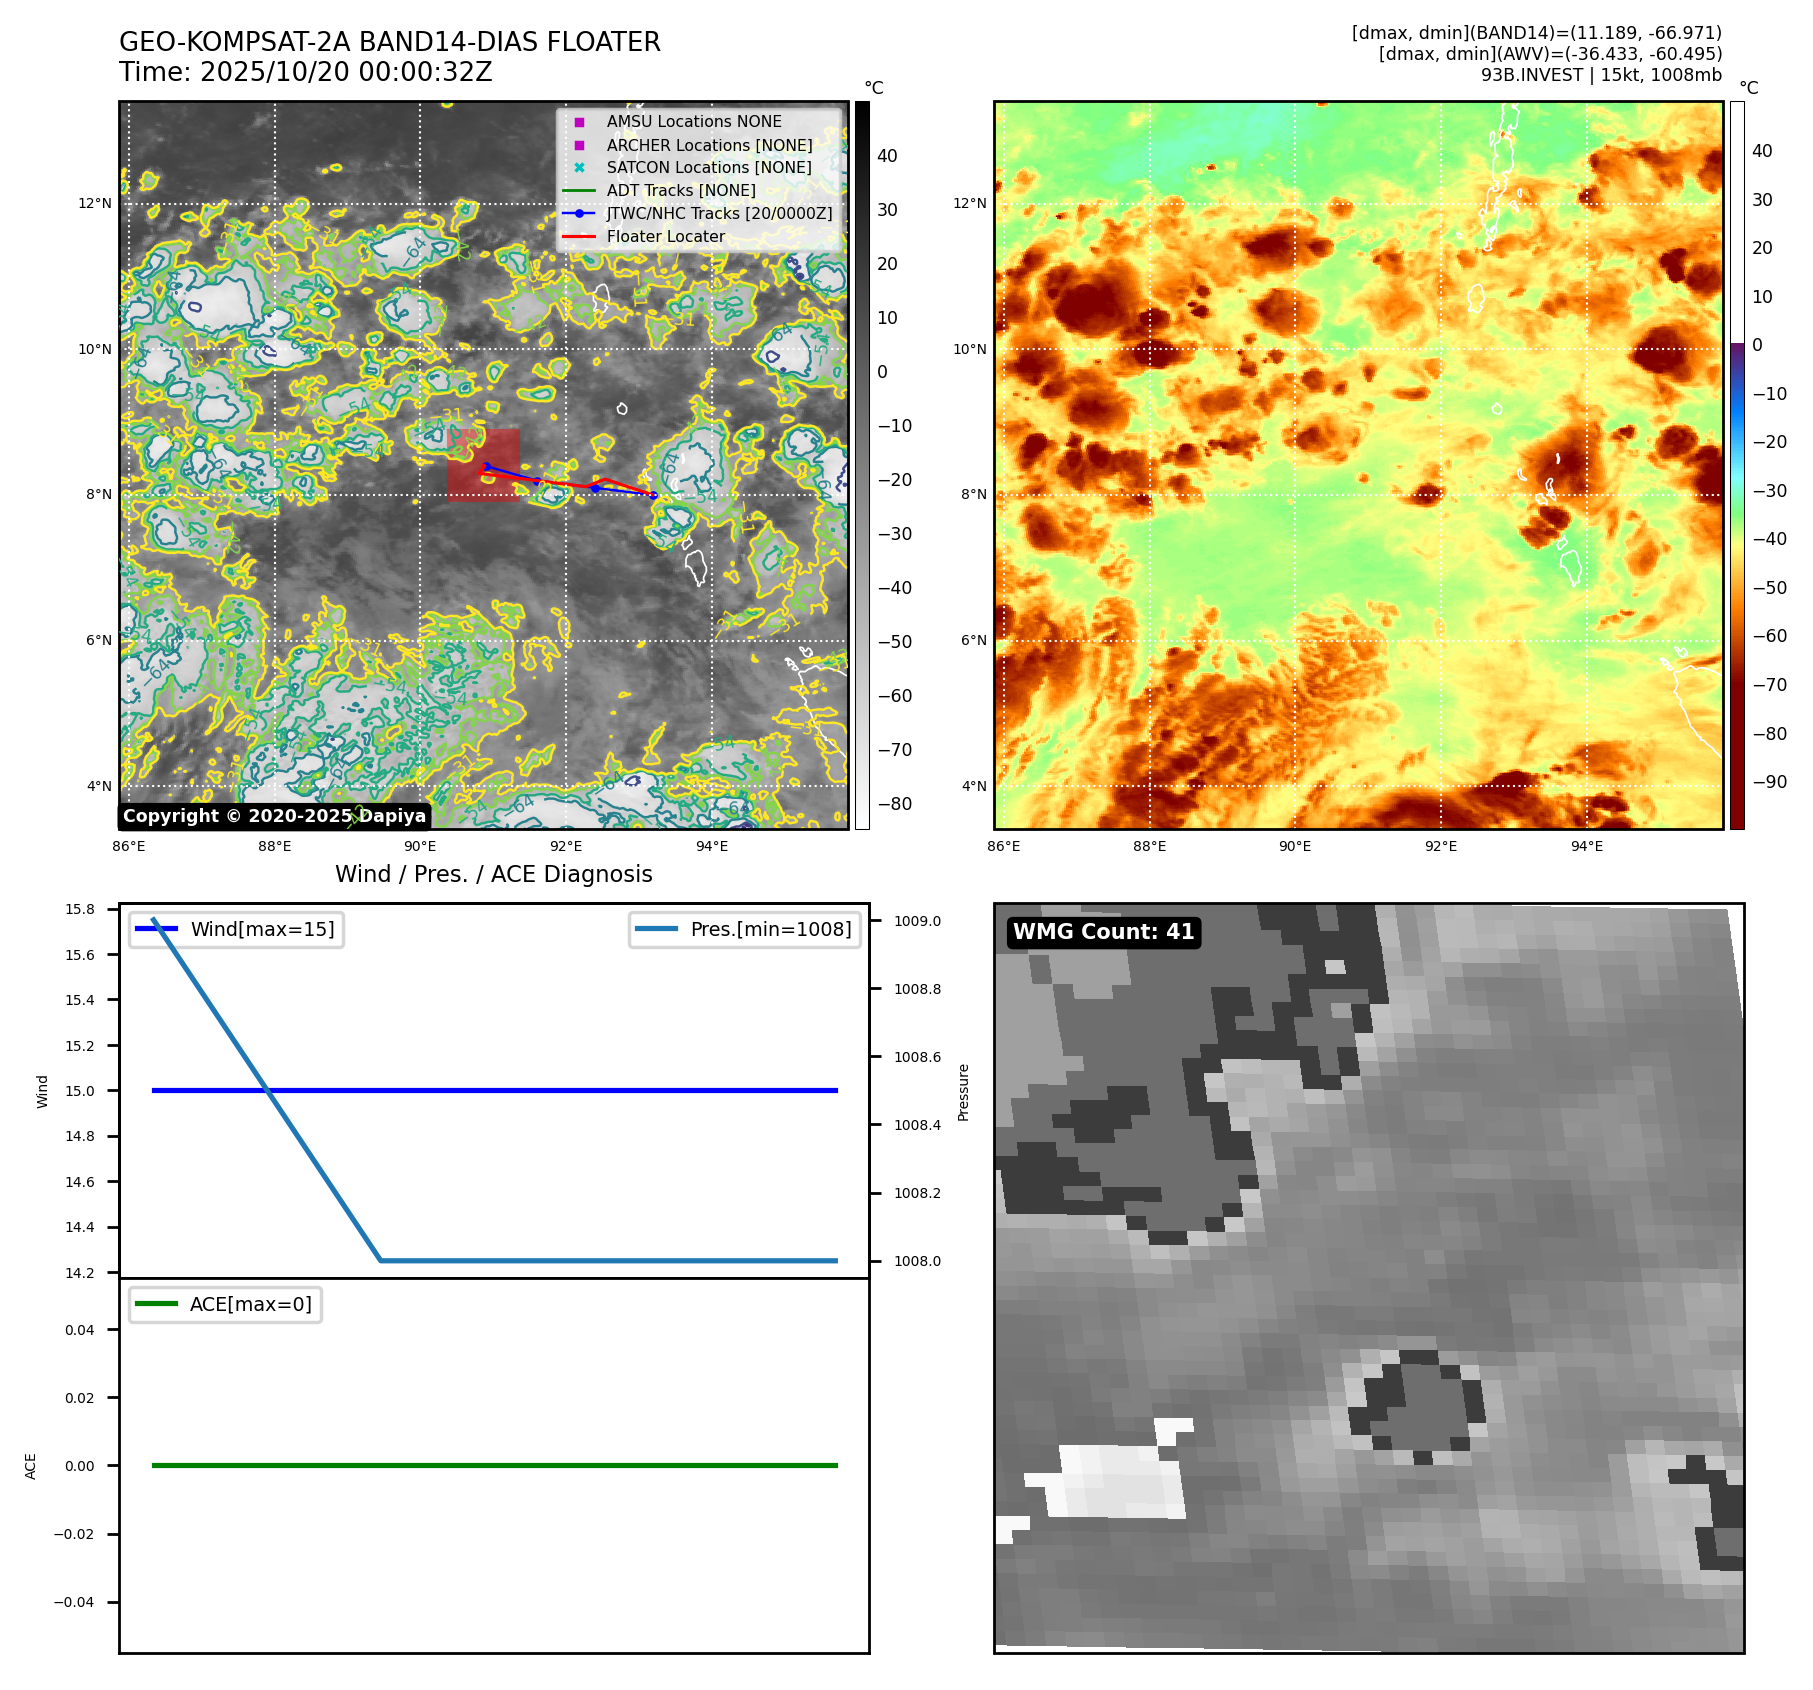Click the Wind / Pres. / ACE Diagnosis title

pyautogui.click(x=493, y=874)
